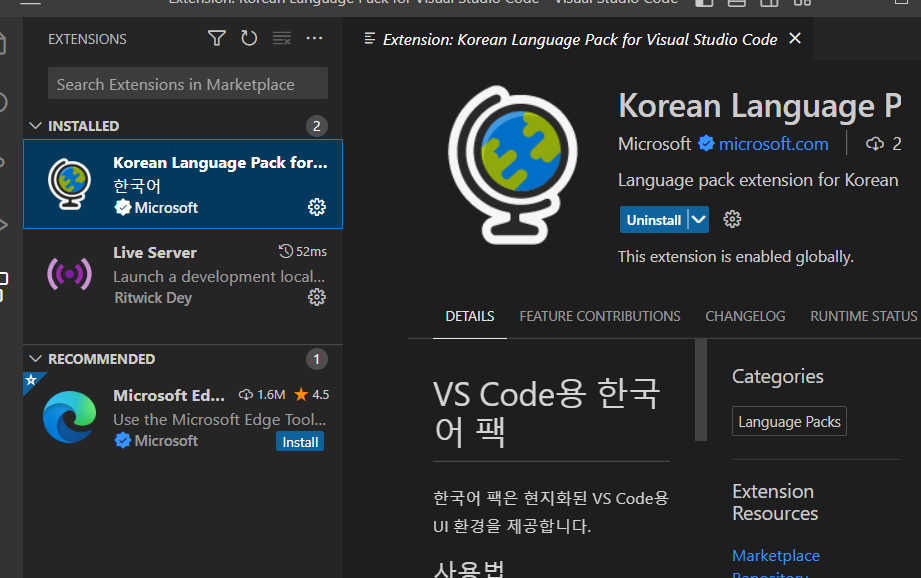The width and height of the screenshot is (921, 578).
Task: Focus the Search Extensions in Marketplace field
Action: pos(188,83)
